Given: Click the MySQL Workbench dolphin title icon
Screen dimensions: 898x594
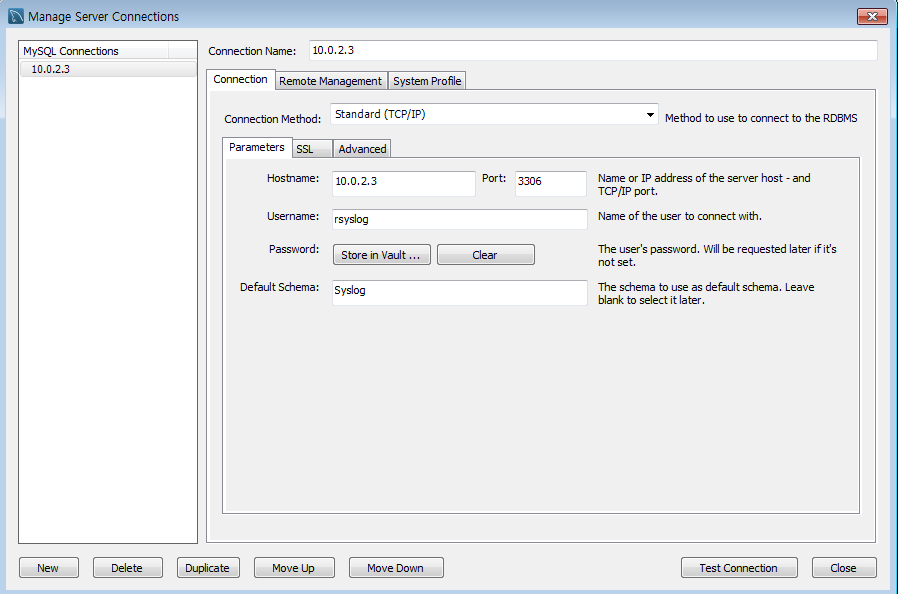Looking at the screenshot, I should point(15,17).
